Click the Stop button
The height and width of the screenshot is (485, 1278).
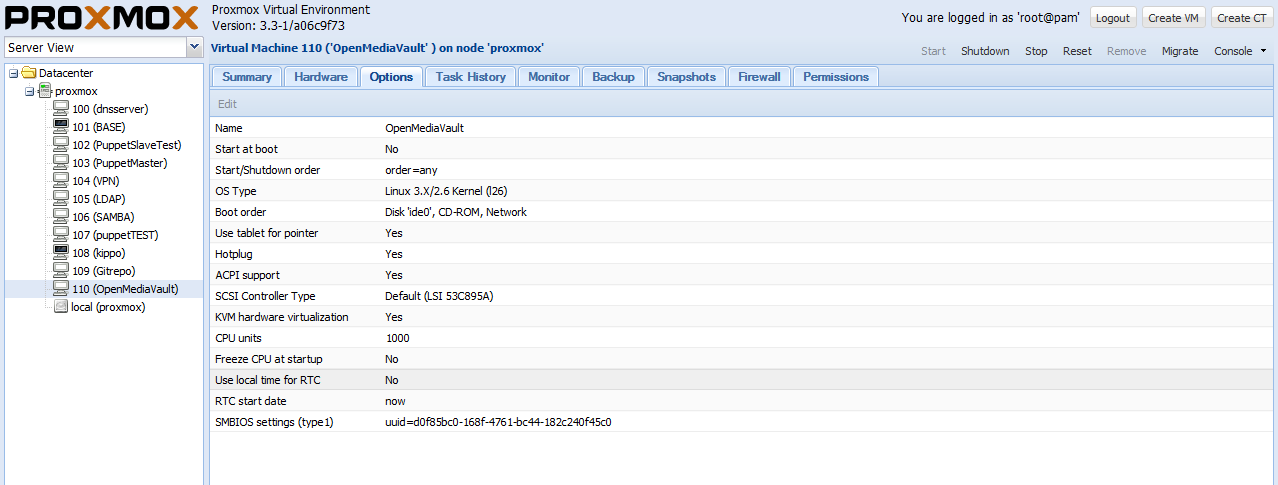[x=1036, y=51]
